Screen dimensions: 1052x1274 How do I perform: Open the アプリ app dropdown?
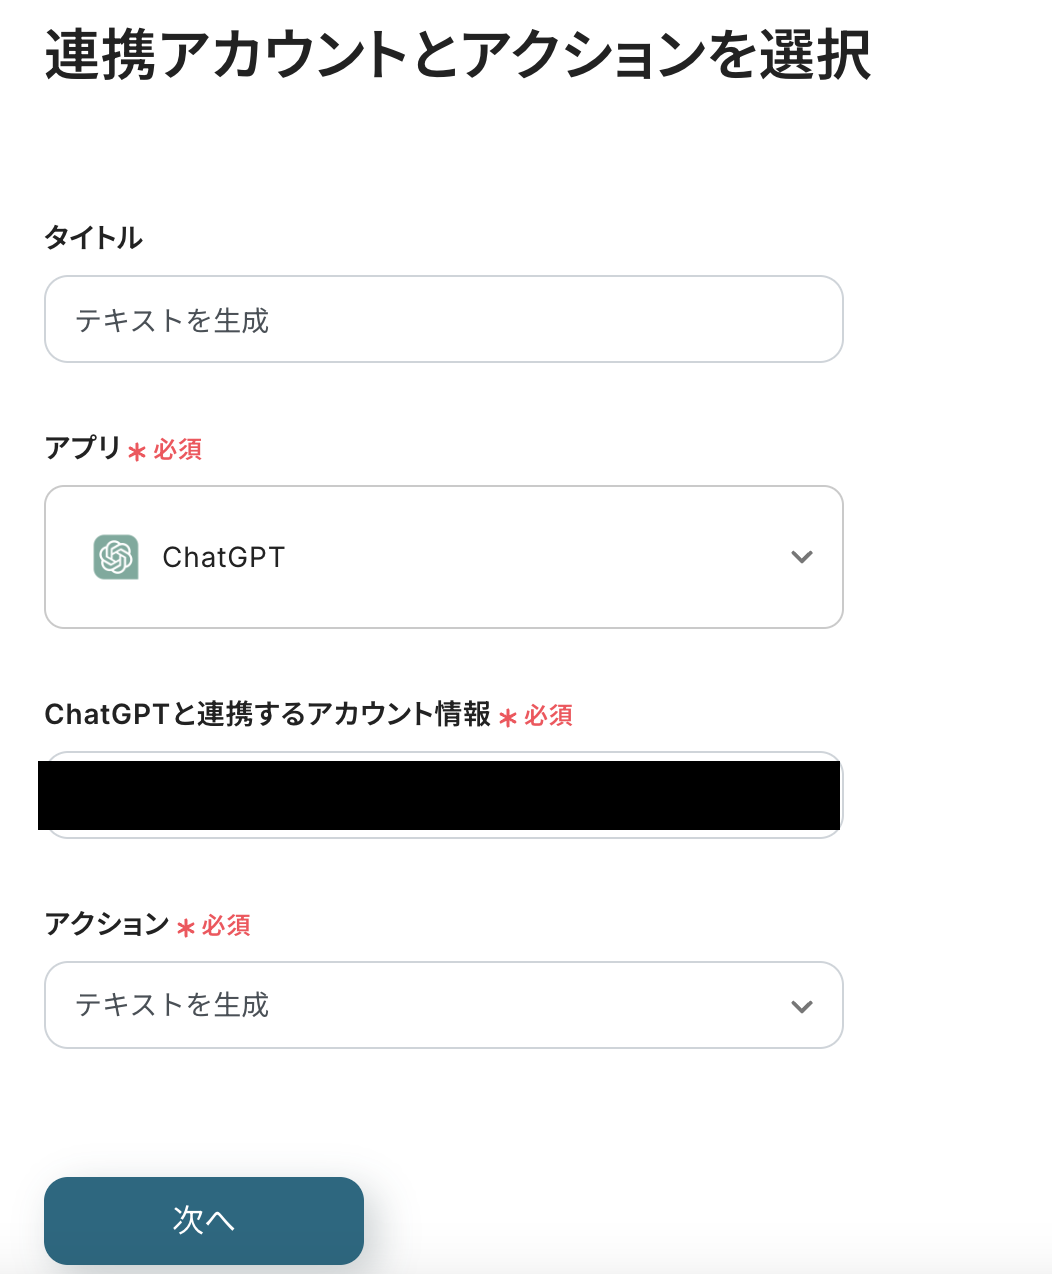[443, 557]
